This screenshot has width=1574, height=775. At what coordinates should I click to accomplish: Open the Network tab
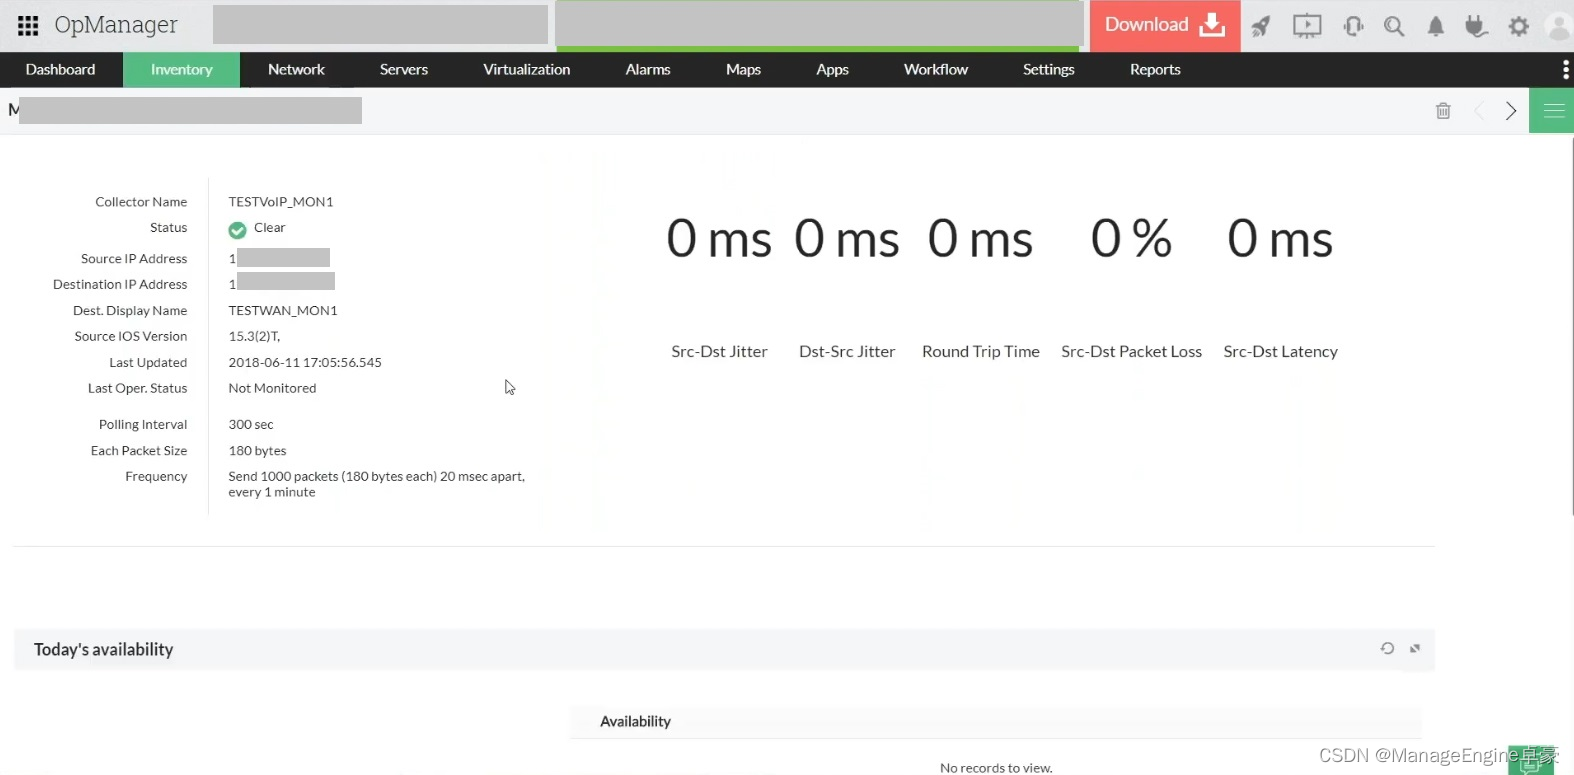[x=296, y=69]
